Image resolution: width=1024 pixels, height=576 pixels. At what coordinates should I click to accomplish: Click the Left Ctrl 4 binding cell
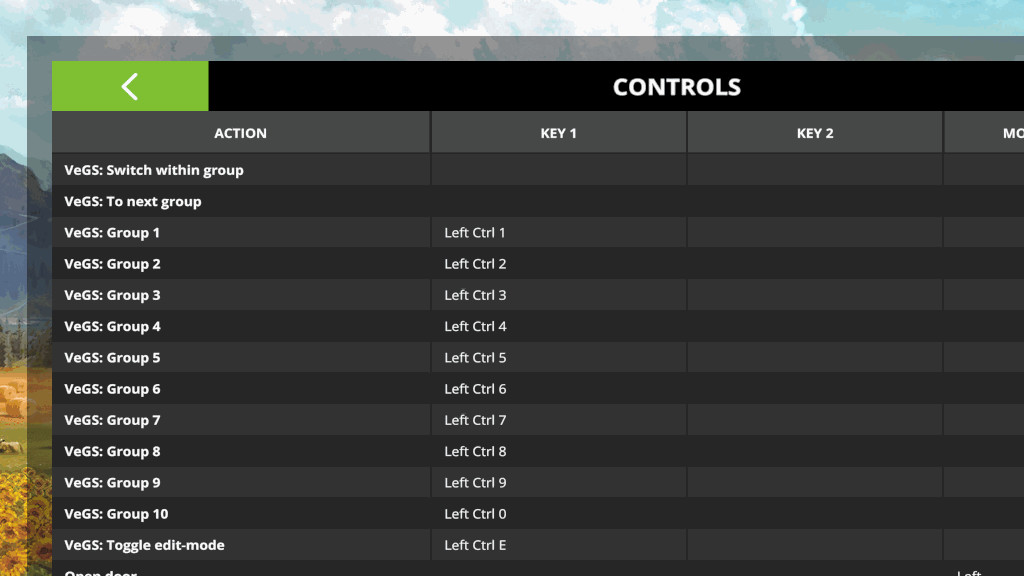pos(558,326)
